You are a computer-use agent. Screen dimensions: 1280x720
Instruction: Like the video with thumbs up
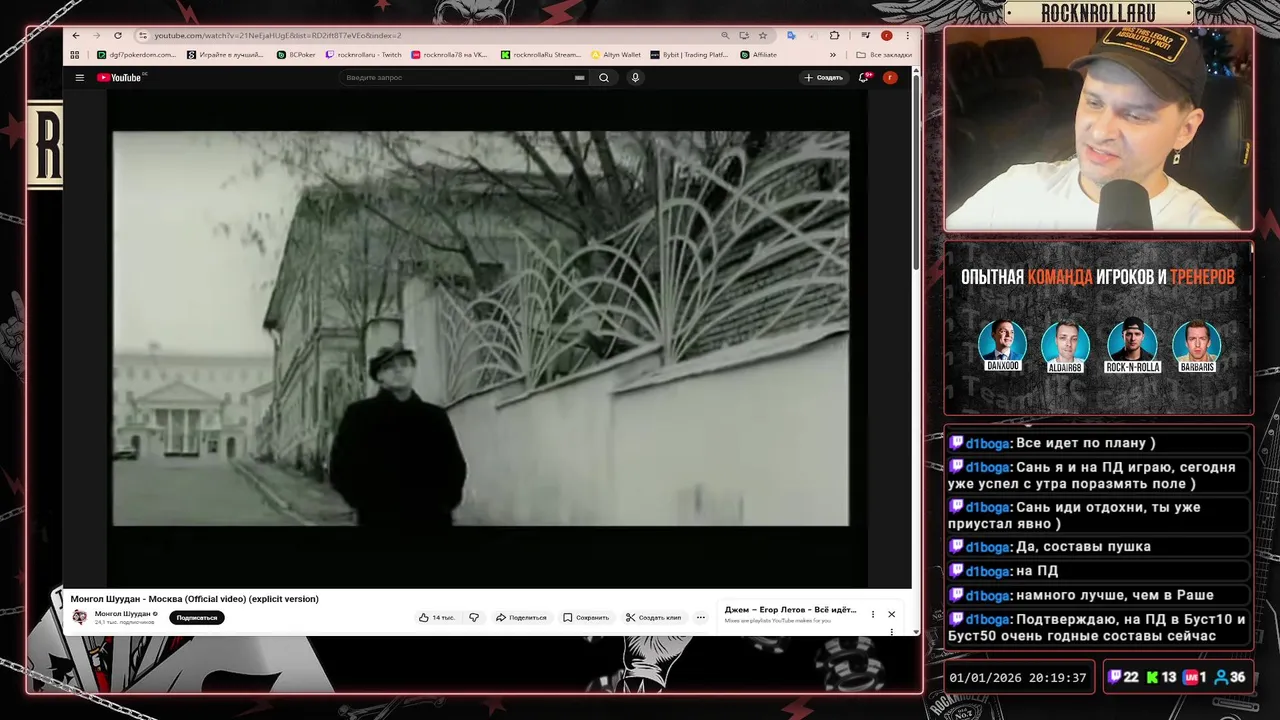pos(438,617)
